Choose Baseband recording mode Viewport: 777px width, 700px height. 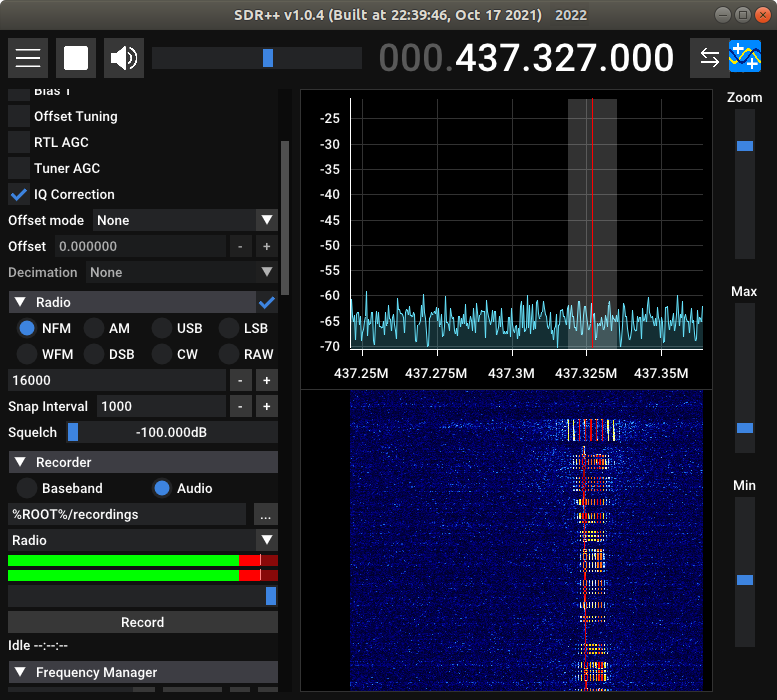coord(27,488)
